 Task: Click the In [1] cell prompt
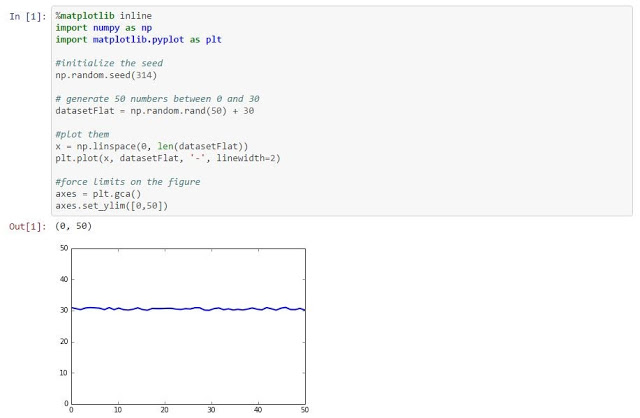(27, 17)
